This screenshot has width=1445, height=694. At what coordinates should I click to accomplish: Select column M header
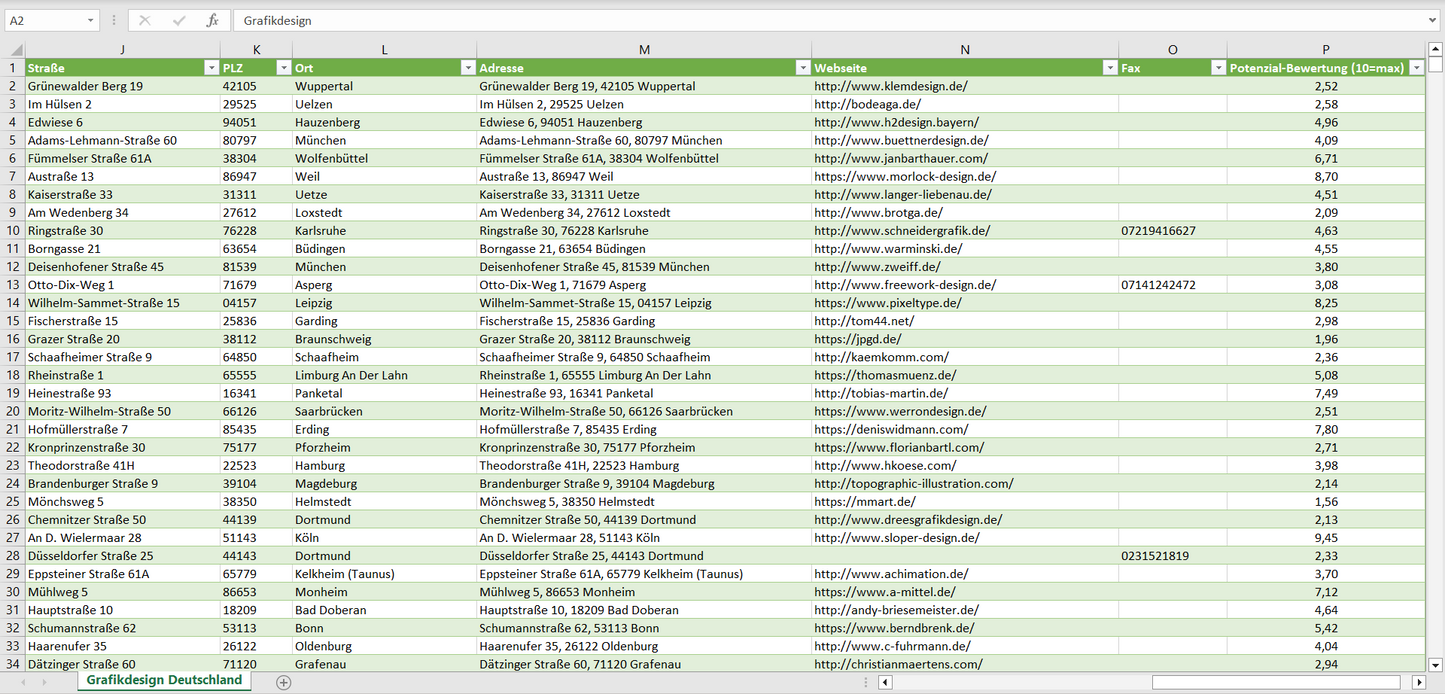click(644, 50)
